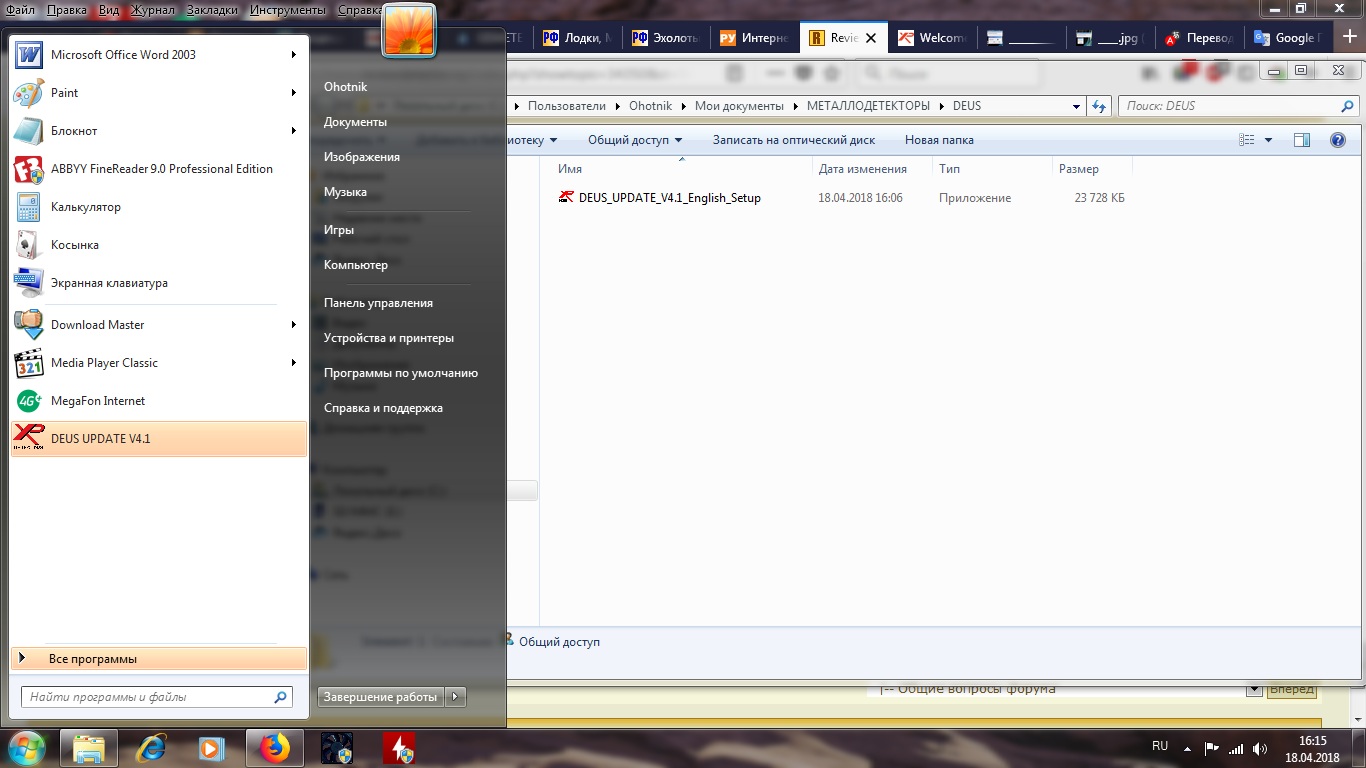Toggle the preview pane button in Explorer
Viewport: 1366px width, 768px height.
click(x=1301, y=140)
